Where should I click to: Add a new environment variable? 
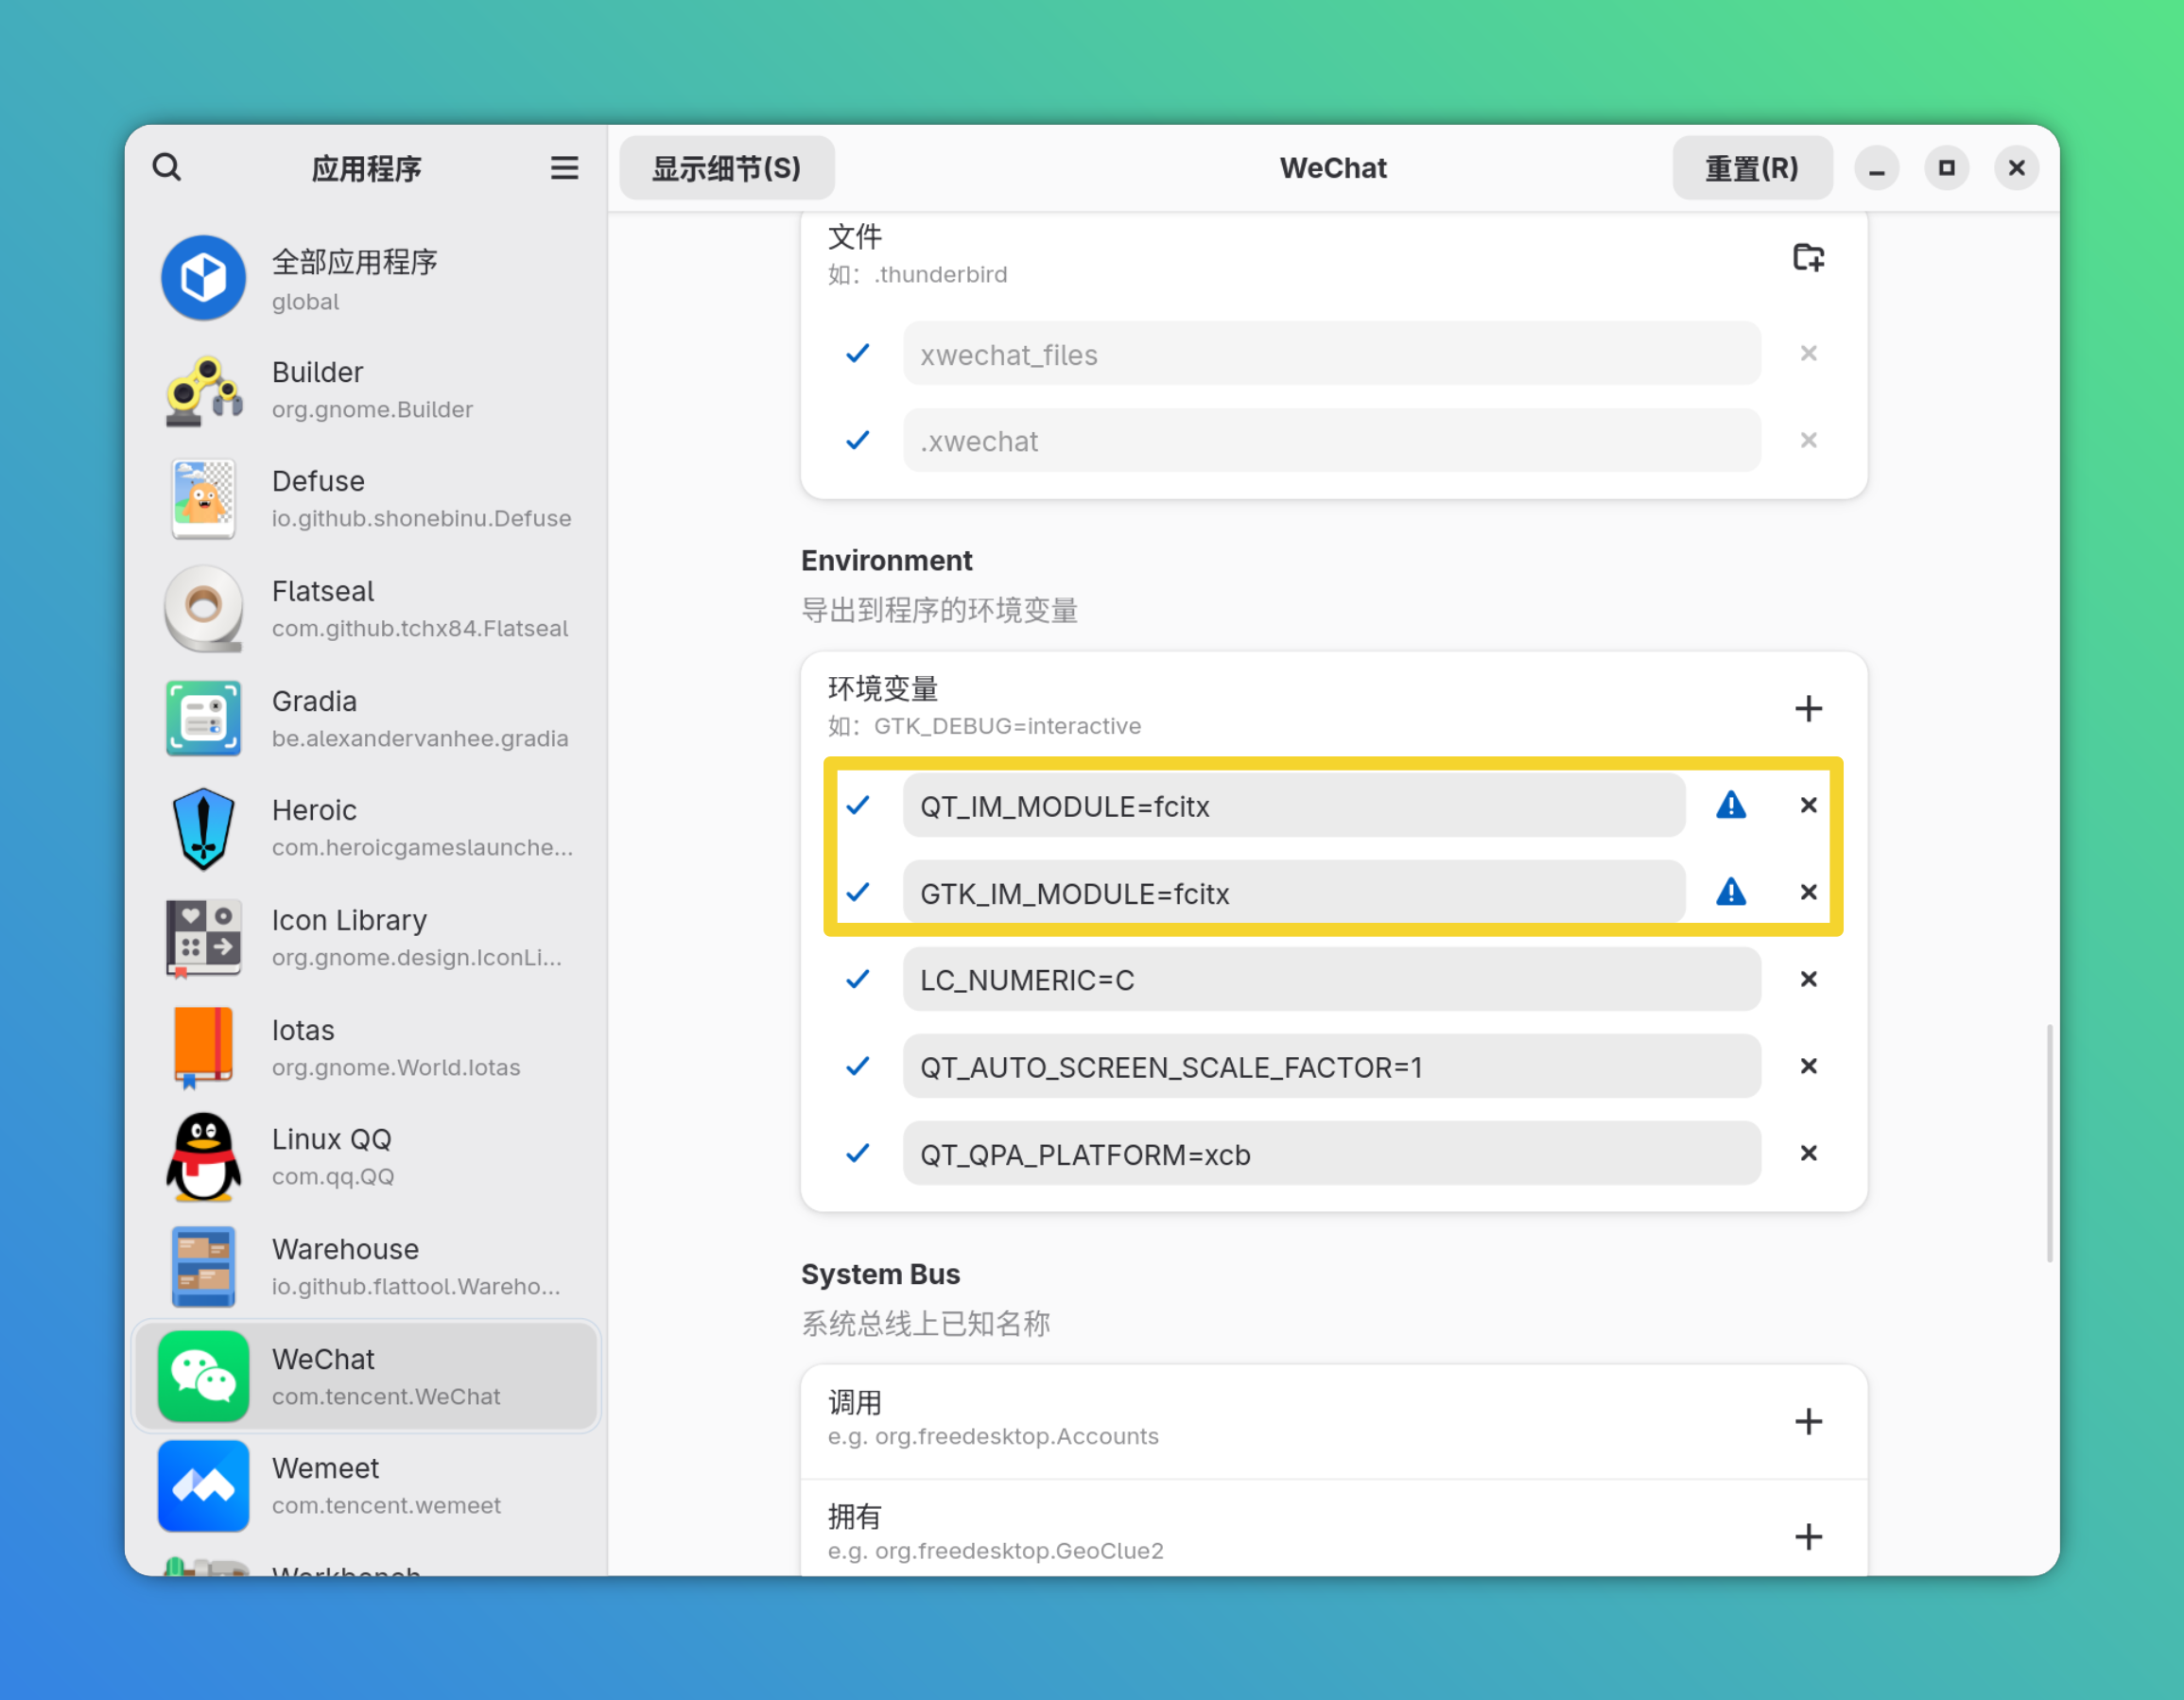pyautogui.click(x=1808, y=708)
